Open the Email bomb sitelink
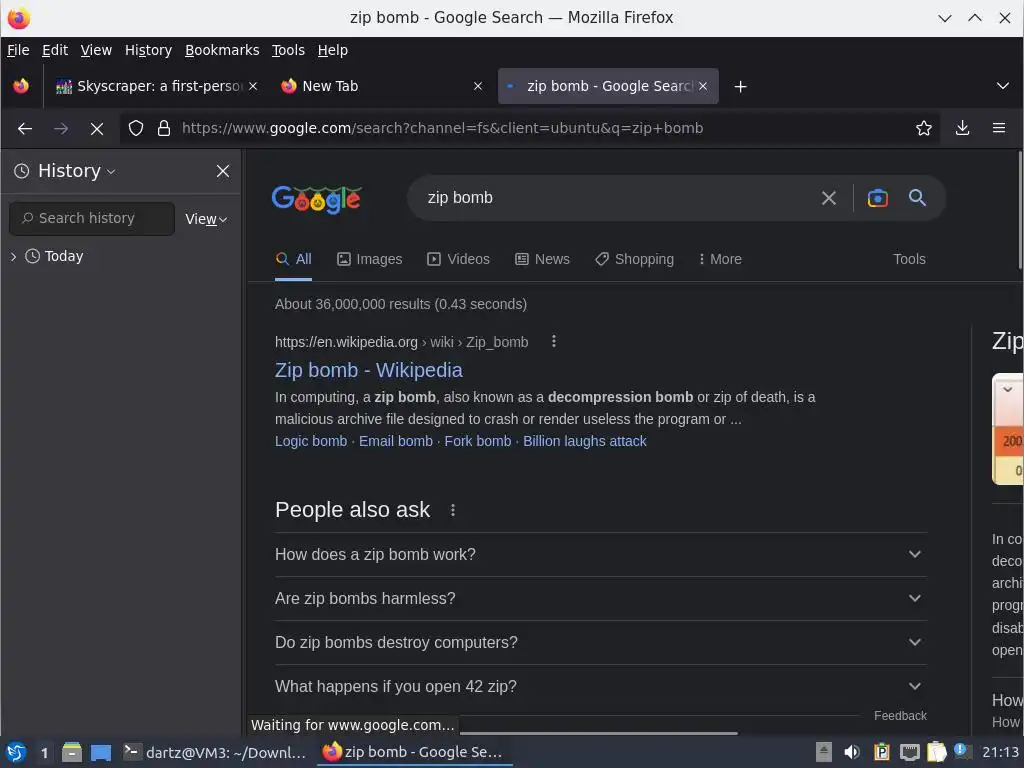The height and width of the screenshot is (768, 1024). tap(396, 441)
